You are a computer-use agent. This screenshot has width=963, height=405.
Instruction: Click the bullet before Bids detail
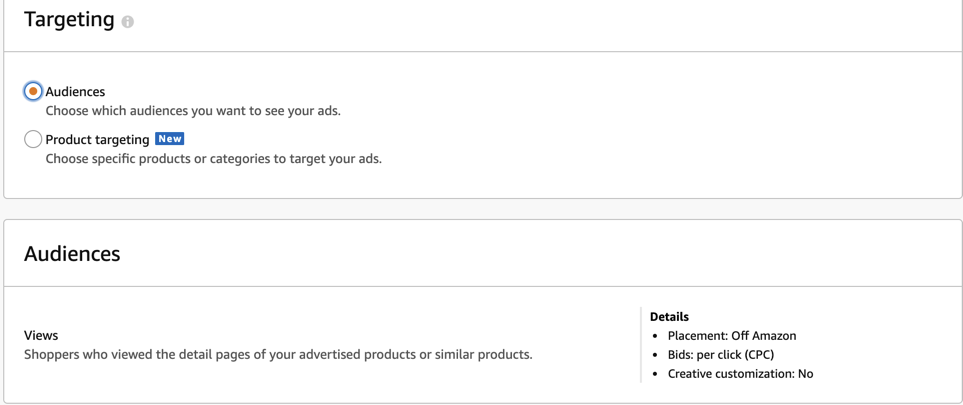[x=655, y=355]
